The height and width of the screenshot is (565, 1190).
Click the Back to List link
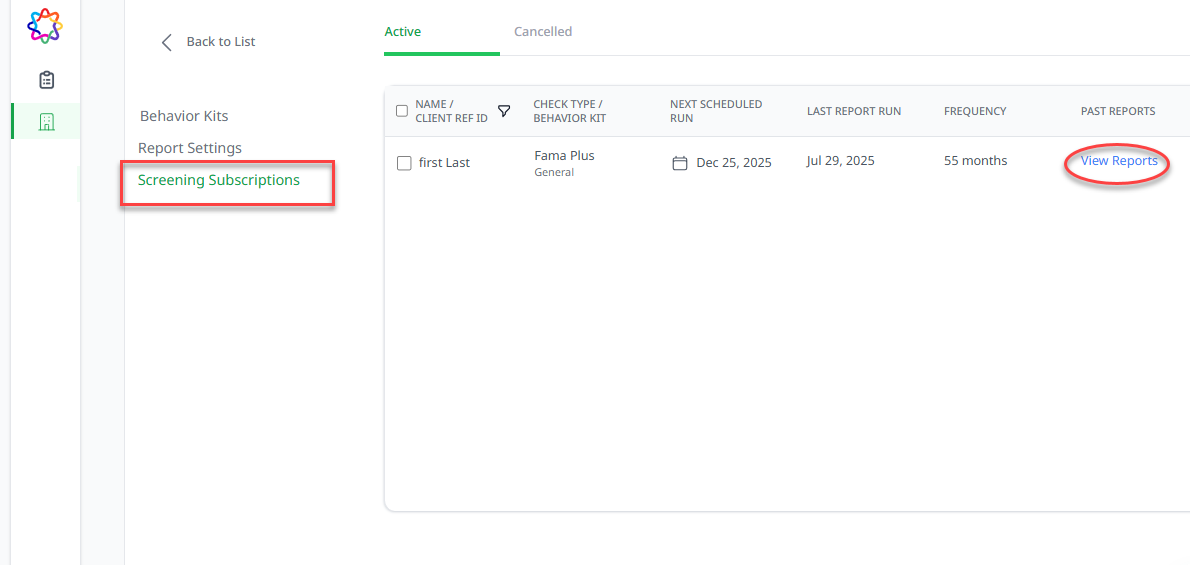221,42
